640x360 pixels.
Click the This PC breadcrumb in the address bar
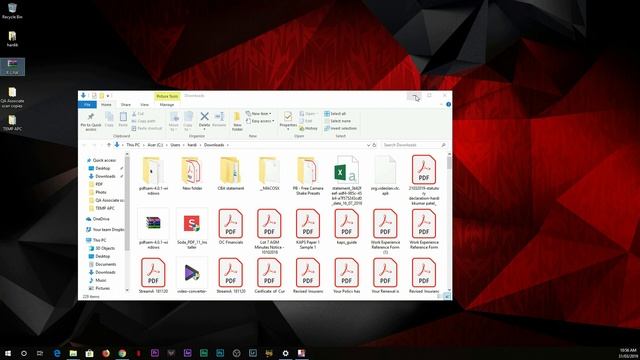133,145
